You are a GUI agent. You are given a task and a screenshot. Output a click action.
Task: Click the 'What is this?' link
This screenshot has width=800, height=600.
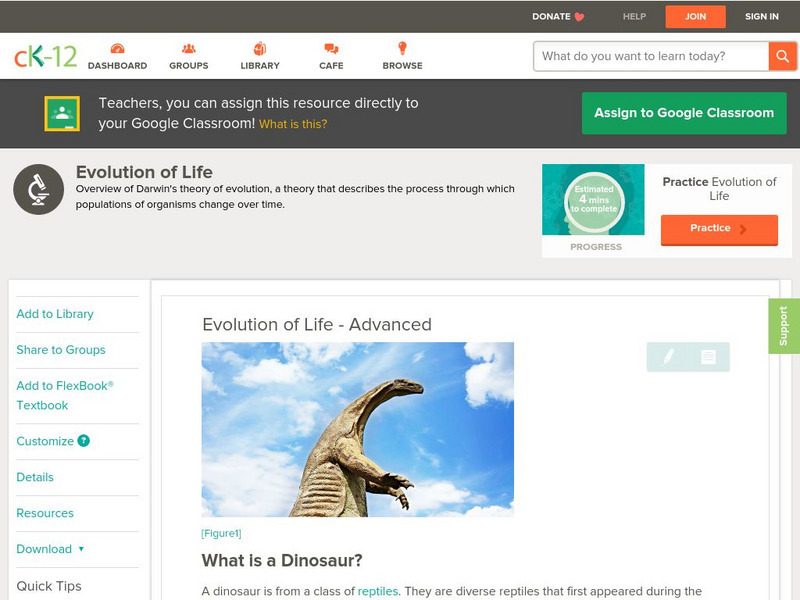(x=293, y=124)
